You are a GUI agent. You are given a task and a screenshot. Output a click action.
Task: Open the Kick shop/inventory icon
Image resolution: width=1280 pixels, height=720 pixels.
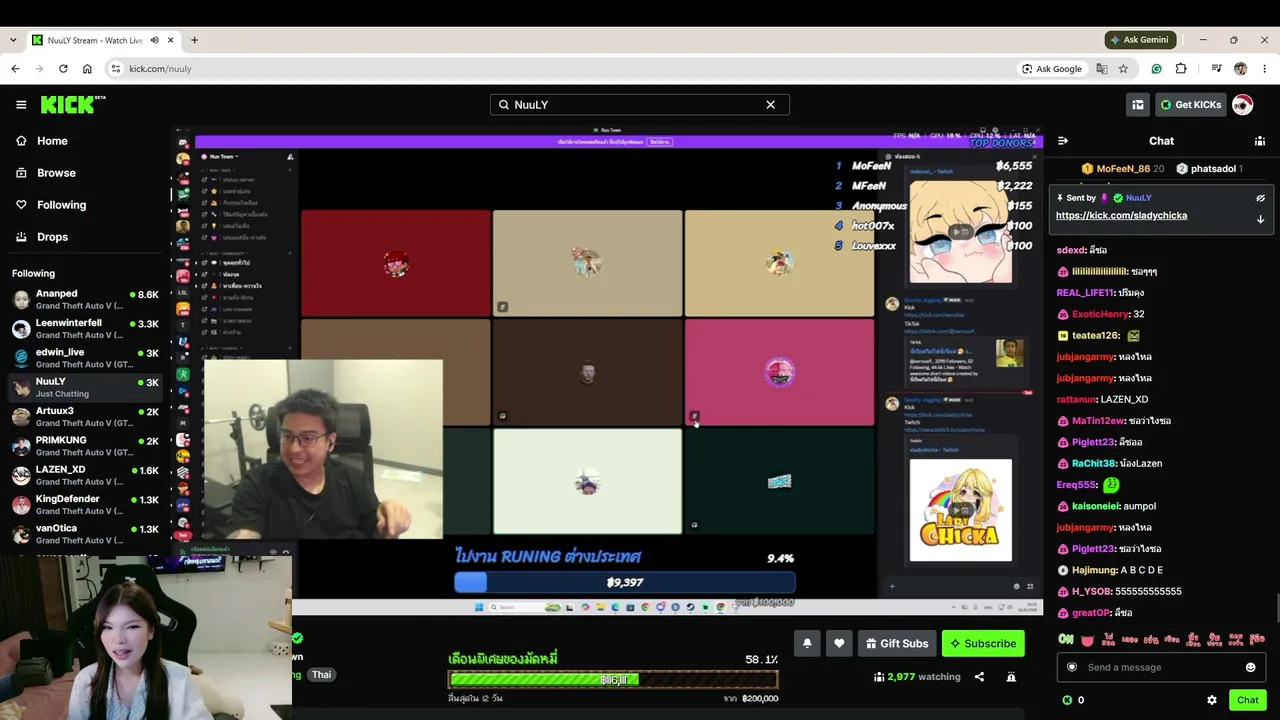click(1138, 104)
